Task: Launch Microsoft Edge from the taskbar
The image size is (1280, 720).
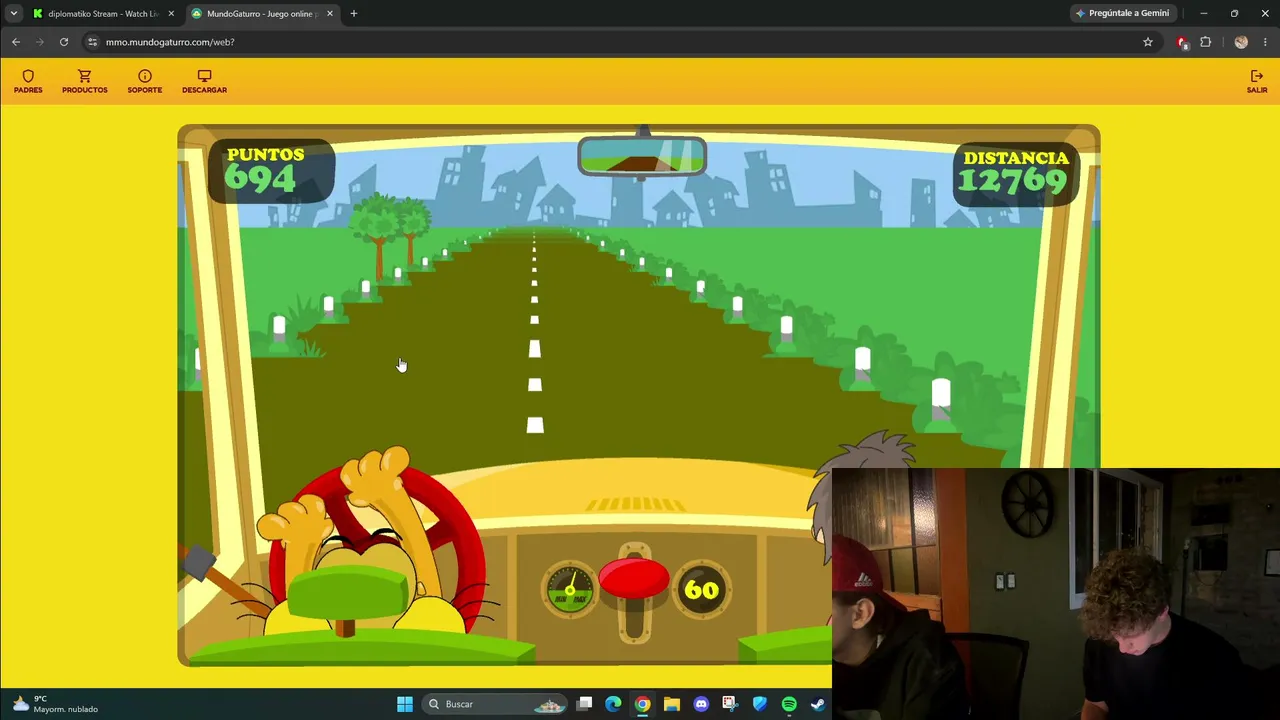Action: (x=613, y=704)
